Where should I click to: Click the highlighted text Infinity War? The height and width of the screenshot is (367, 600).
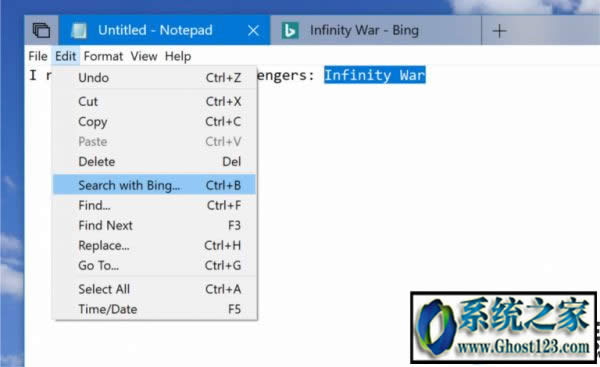[x=375, y=75]
